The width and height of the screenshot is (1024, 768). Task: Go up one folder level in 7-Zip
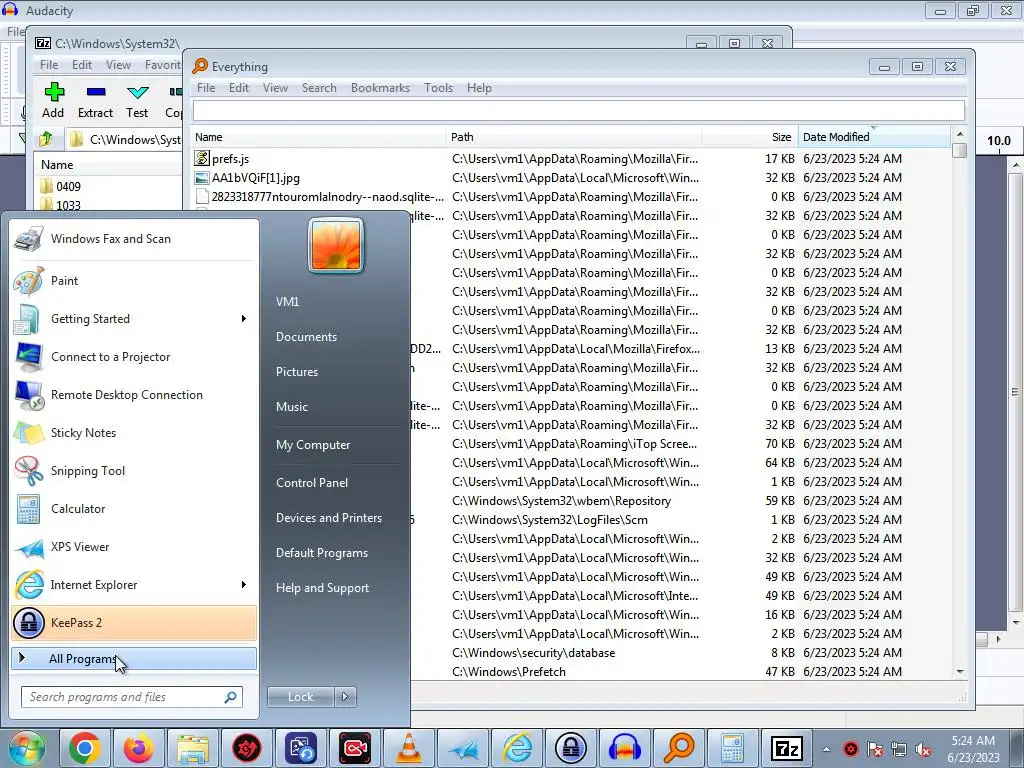(x=46, y=139)
